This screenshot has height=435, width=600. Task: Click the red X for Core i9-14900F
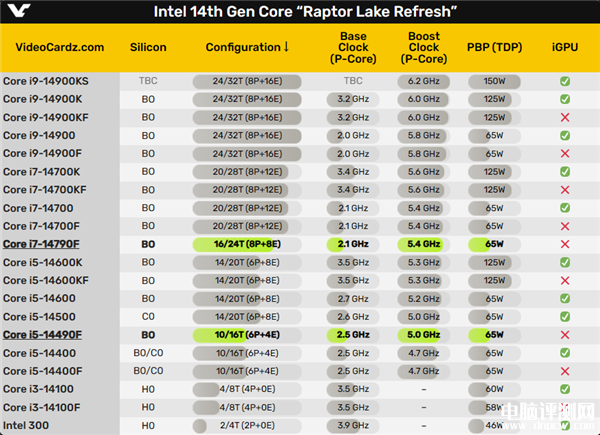565,153
